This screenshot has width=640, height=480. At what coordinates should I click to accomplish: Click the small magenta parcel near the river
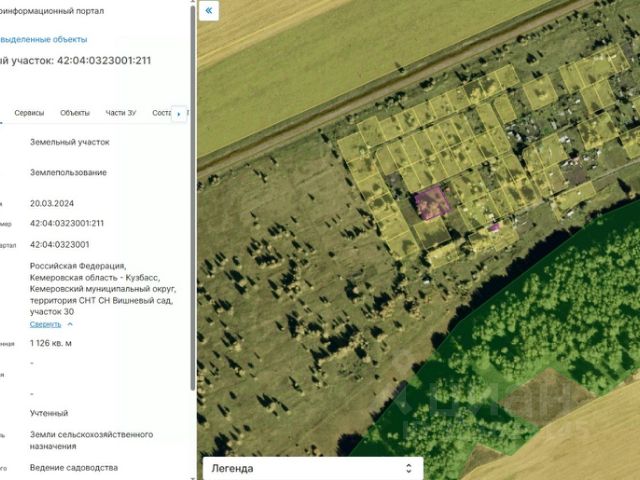click(x=494, y=227)
